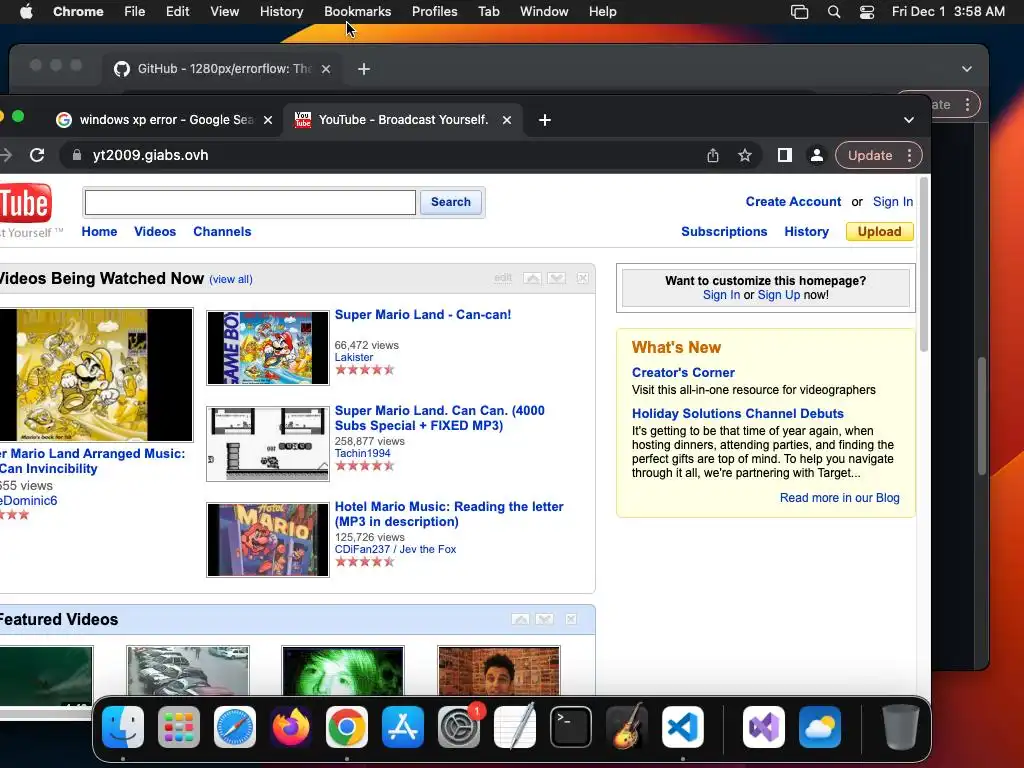This screenshot has height=768, width=1024.
Task: Click the Lakister channel name
Action: (x=354, y=357)
